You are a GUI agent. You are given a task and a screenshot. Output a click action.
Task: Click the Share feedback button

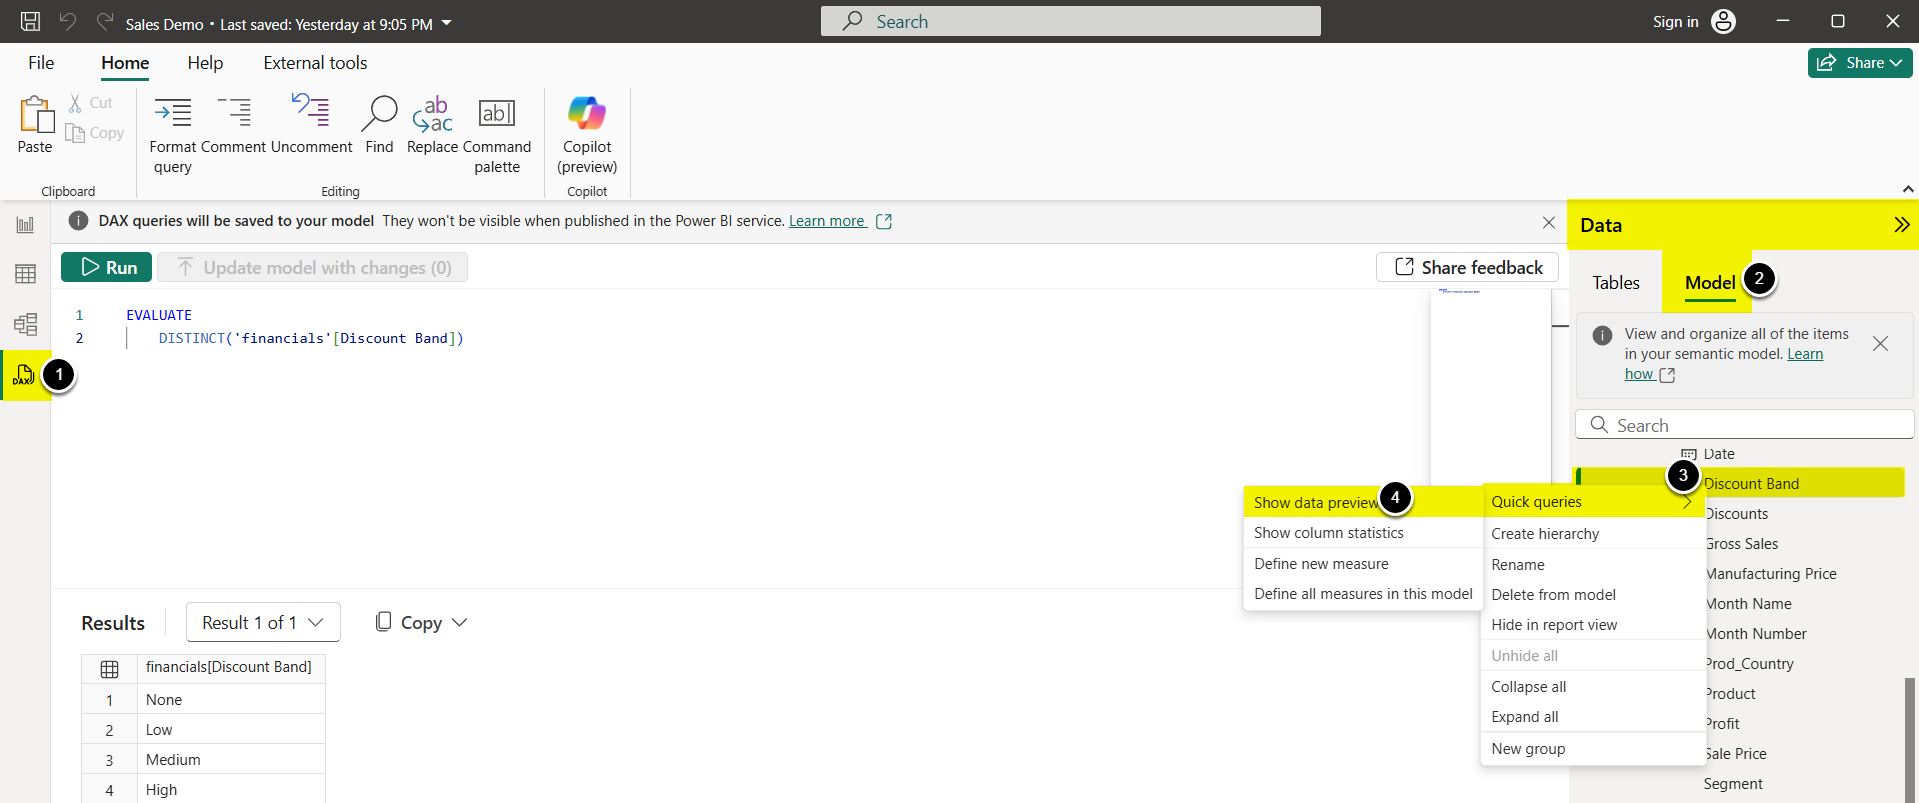click(1467, 267)
